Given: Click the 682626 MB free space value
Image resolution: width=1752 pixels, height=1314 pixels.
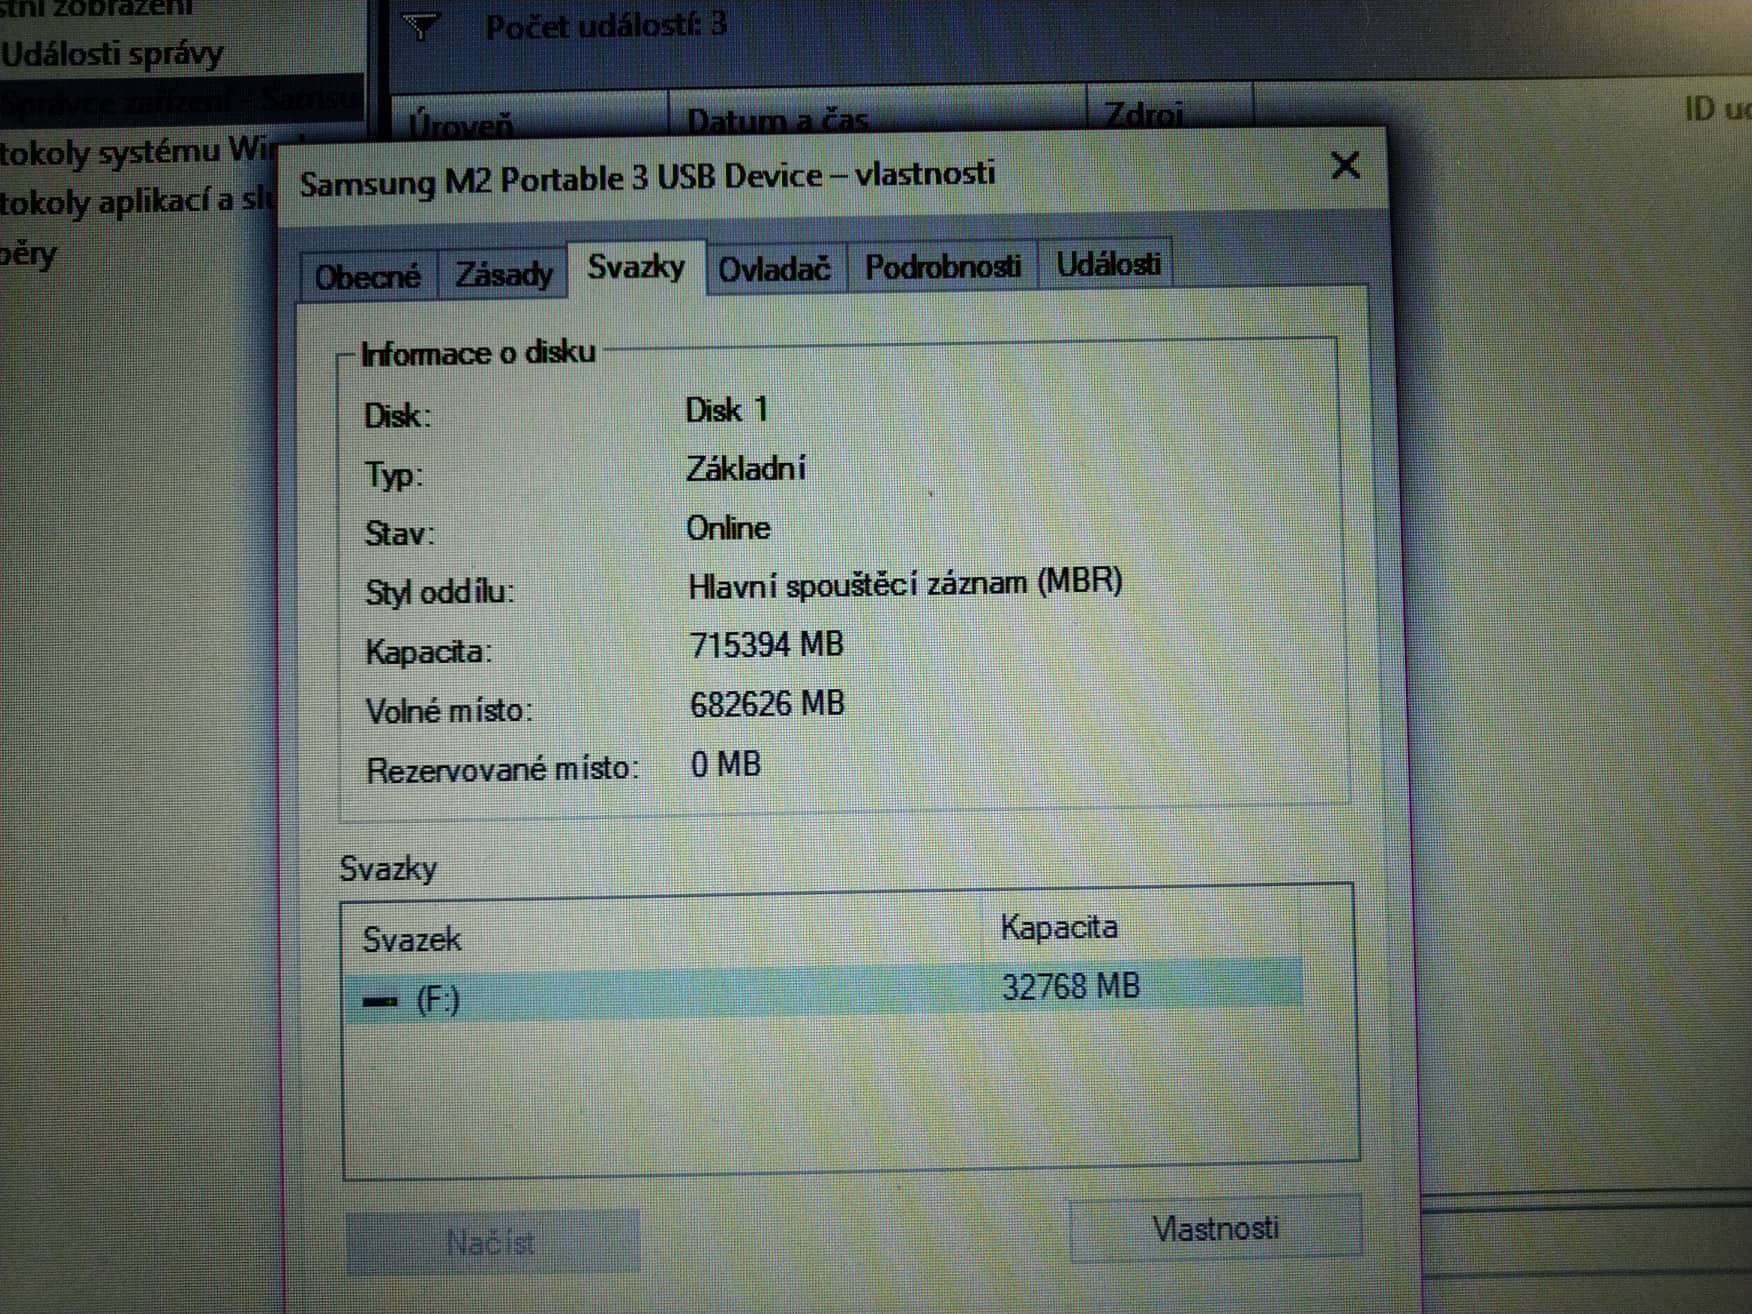Looking at the screenshot, I should point(767,704).
